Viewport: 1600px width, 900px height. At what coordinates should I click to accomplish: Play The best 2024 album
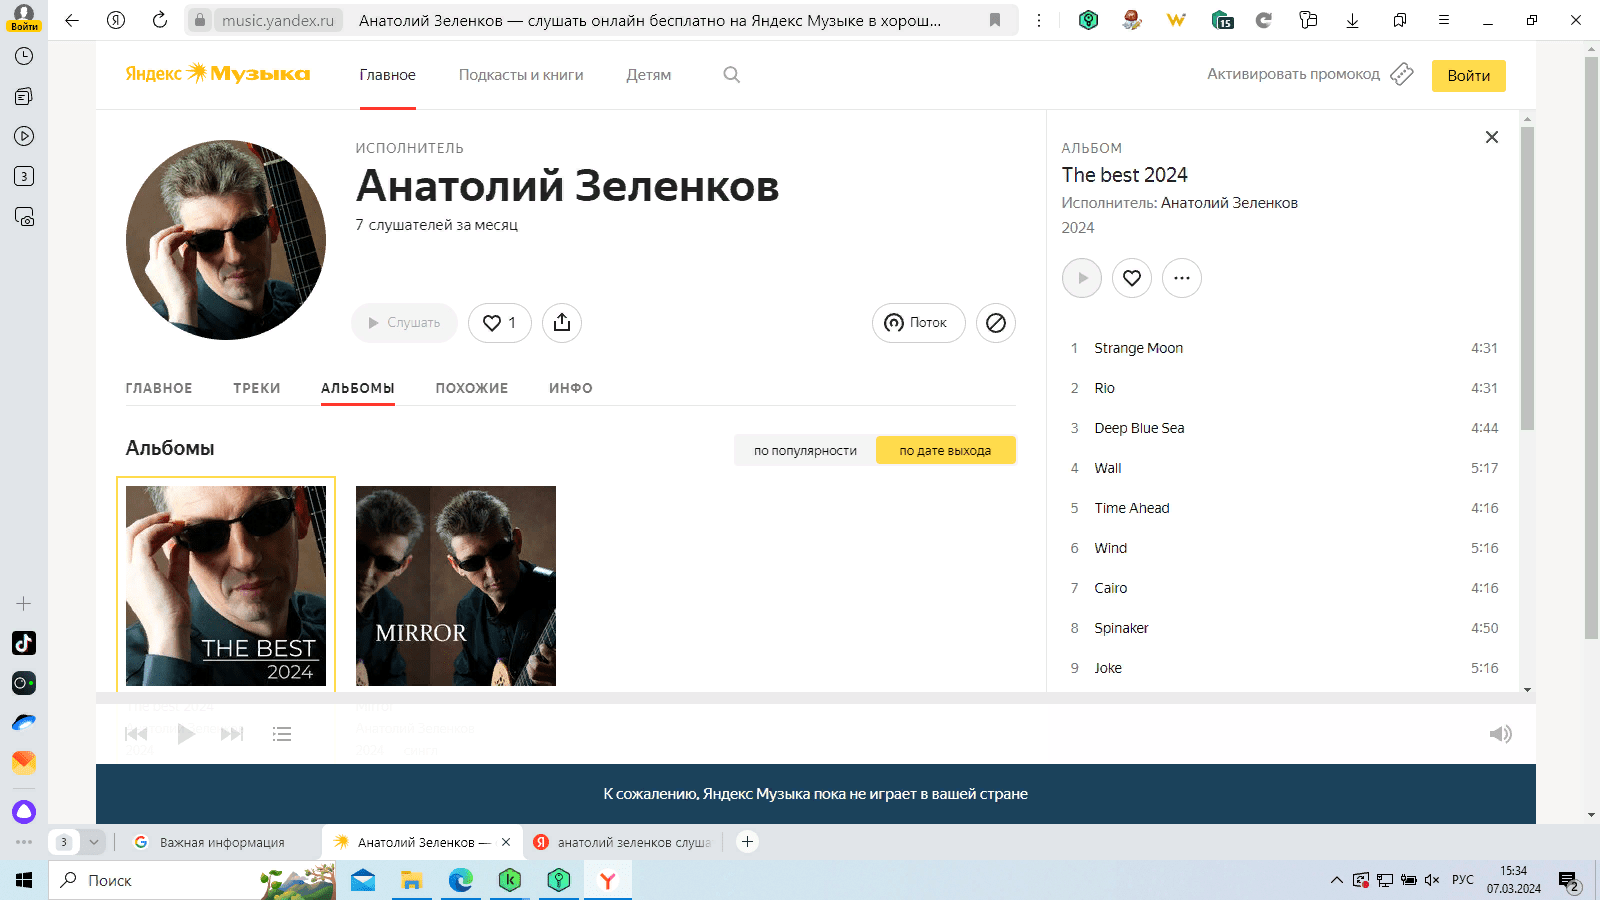coord(1082,278)
